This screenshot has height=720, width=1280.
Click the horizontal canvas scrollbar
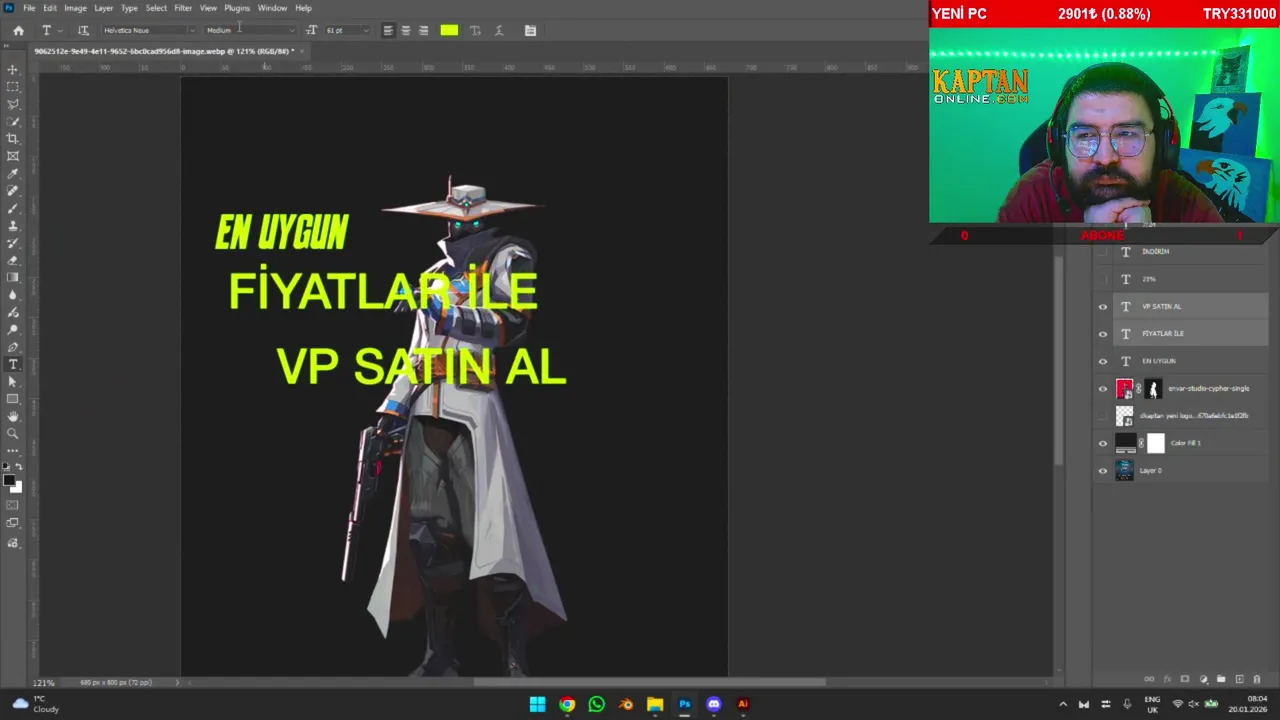coord(650,683)
